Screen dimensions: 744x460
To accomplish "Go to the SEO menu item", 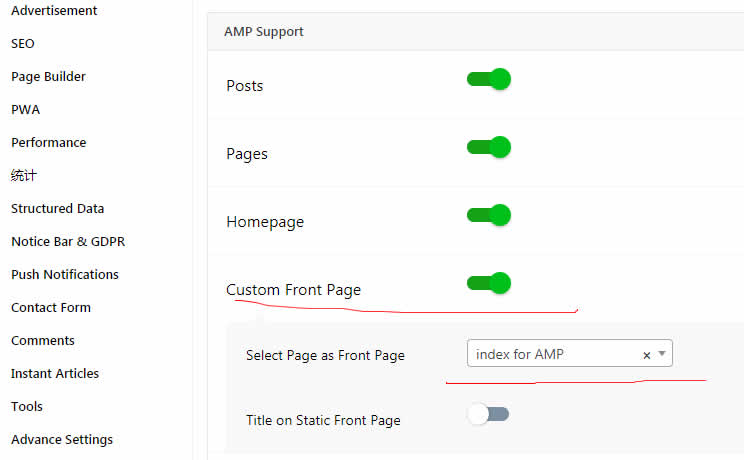I will [x=23, y=44].
